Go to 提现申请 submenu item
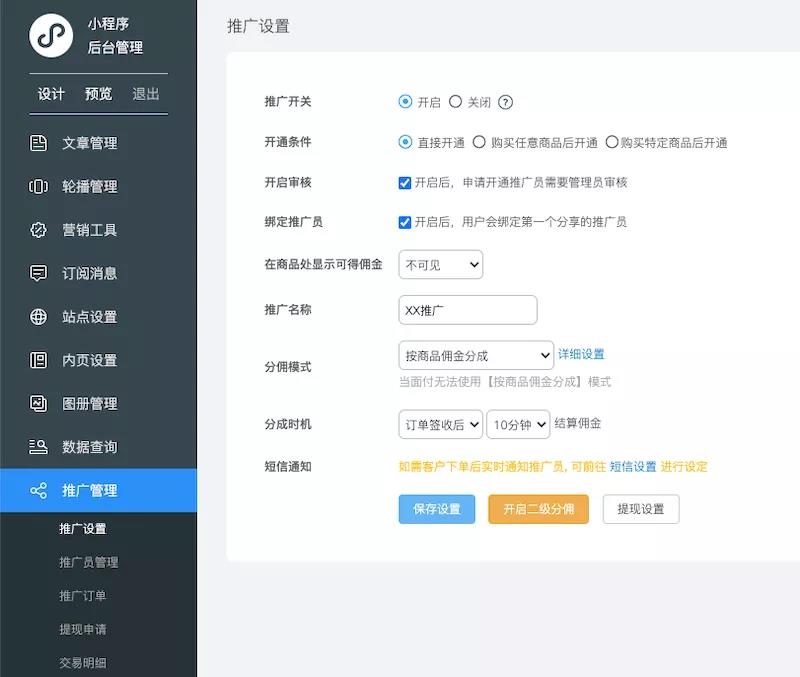 point(82,629)
